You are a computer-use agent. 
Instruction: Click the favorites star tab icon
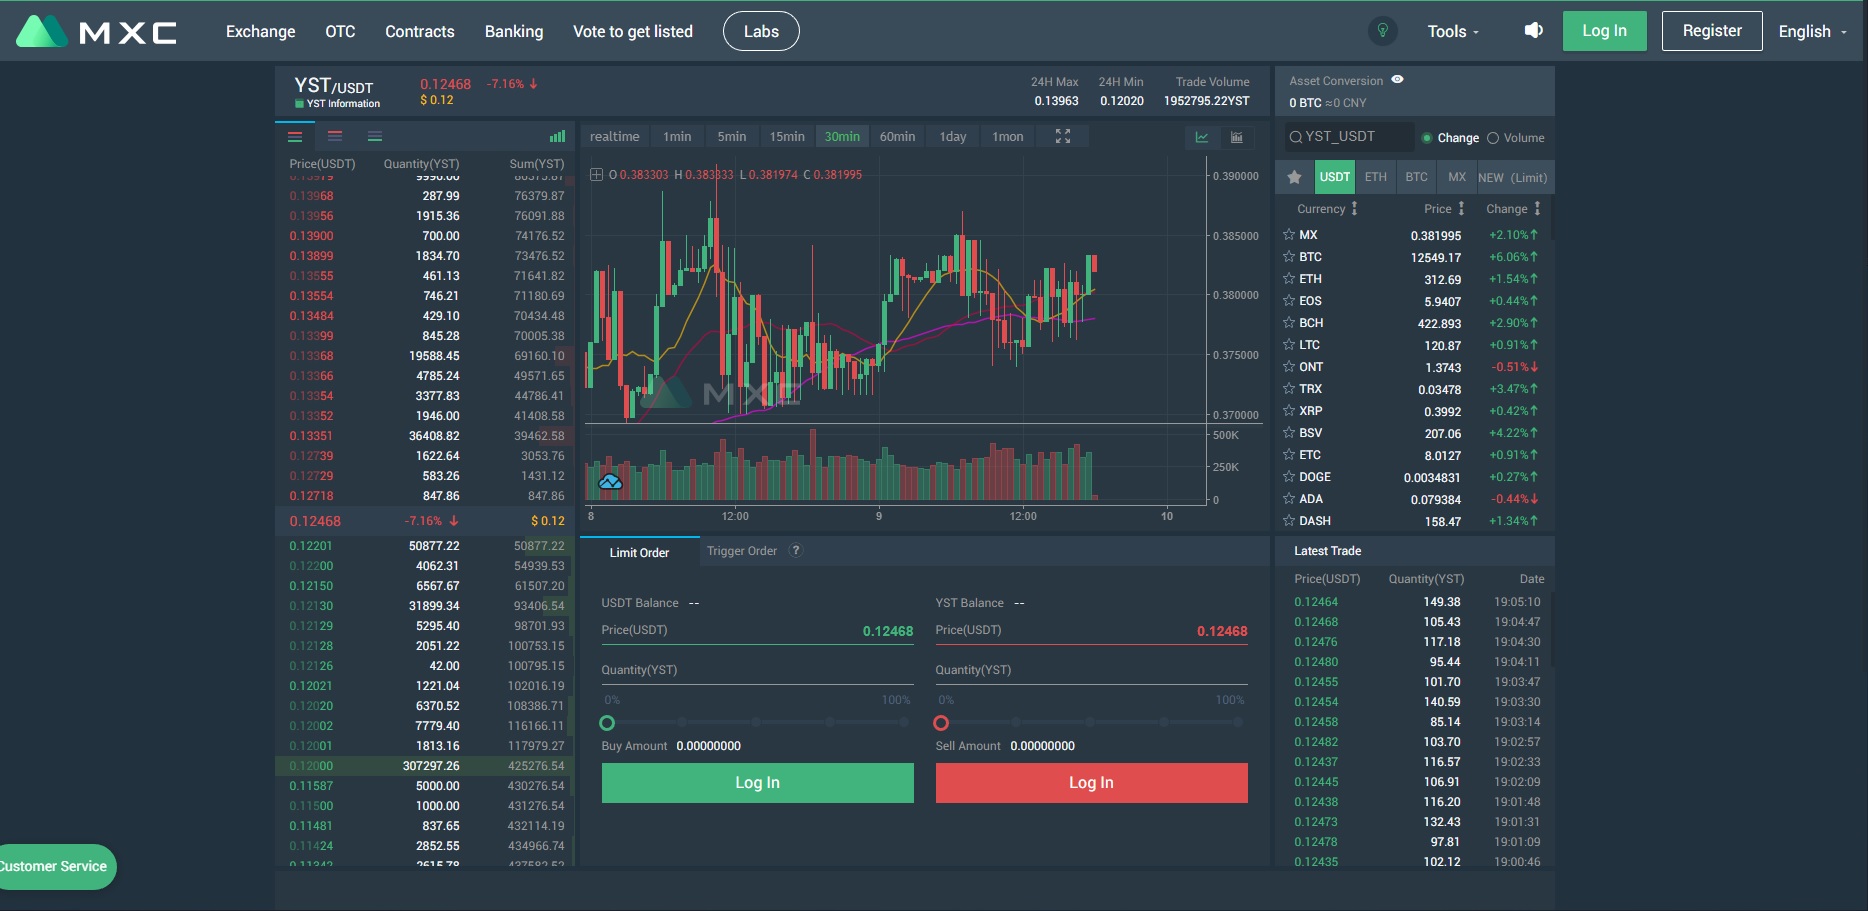[x=1294, y=177]
